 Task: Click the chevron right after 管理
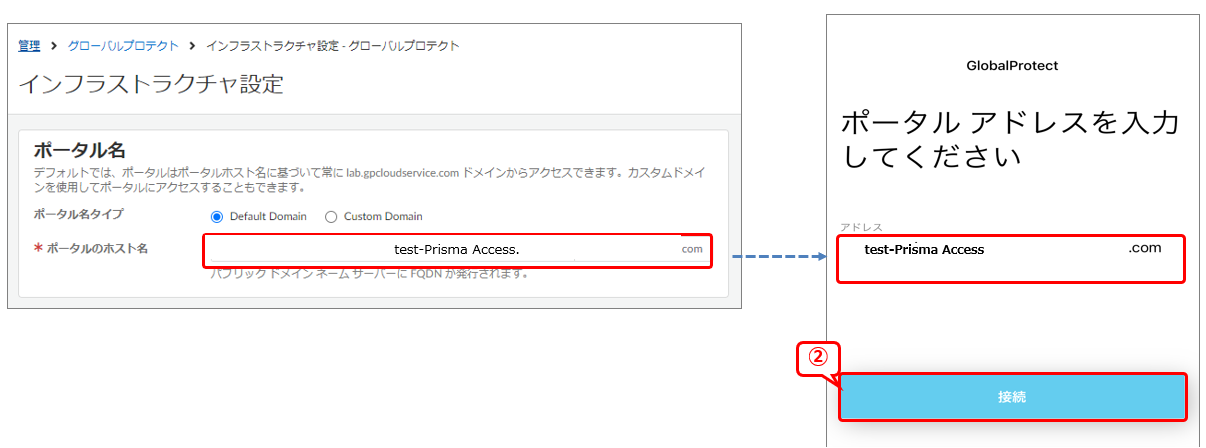click(55, 46)
